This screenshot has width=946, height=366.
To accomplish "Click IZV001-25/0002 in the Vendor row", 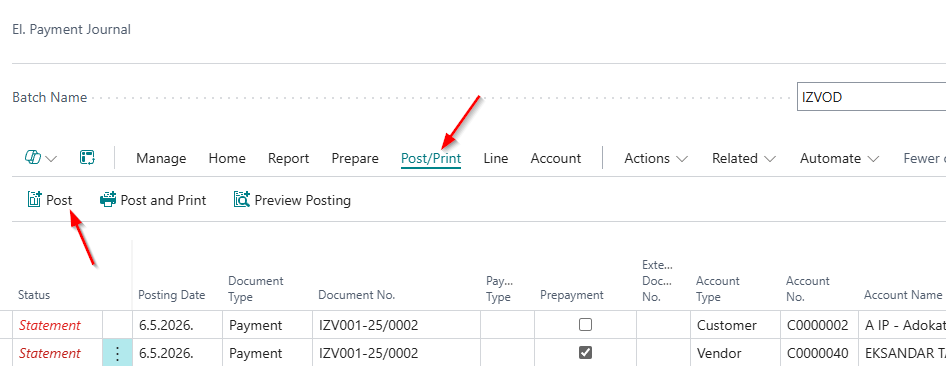I will click(x=369, y=353).
